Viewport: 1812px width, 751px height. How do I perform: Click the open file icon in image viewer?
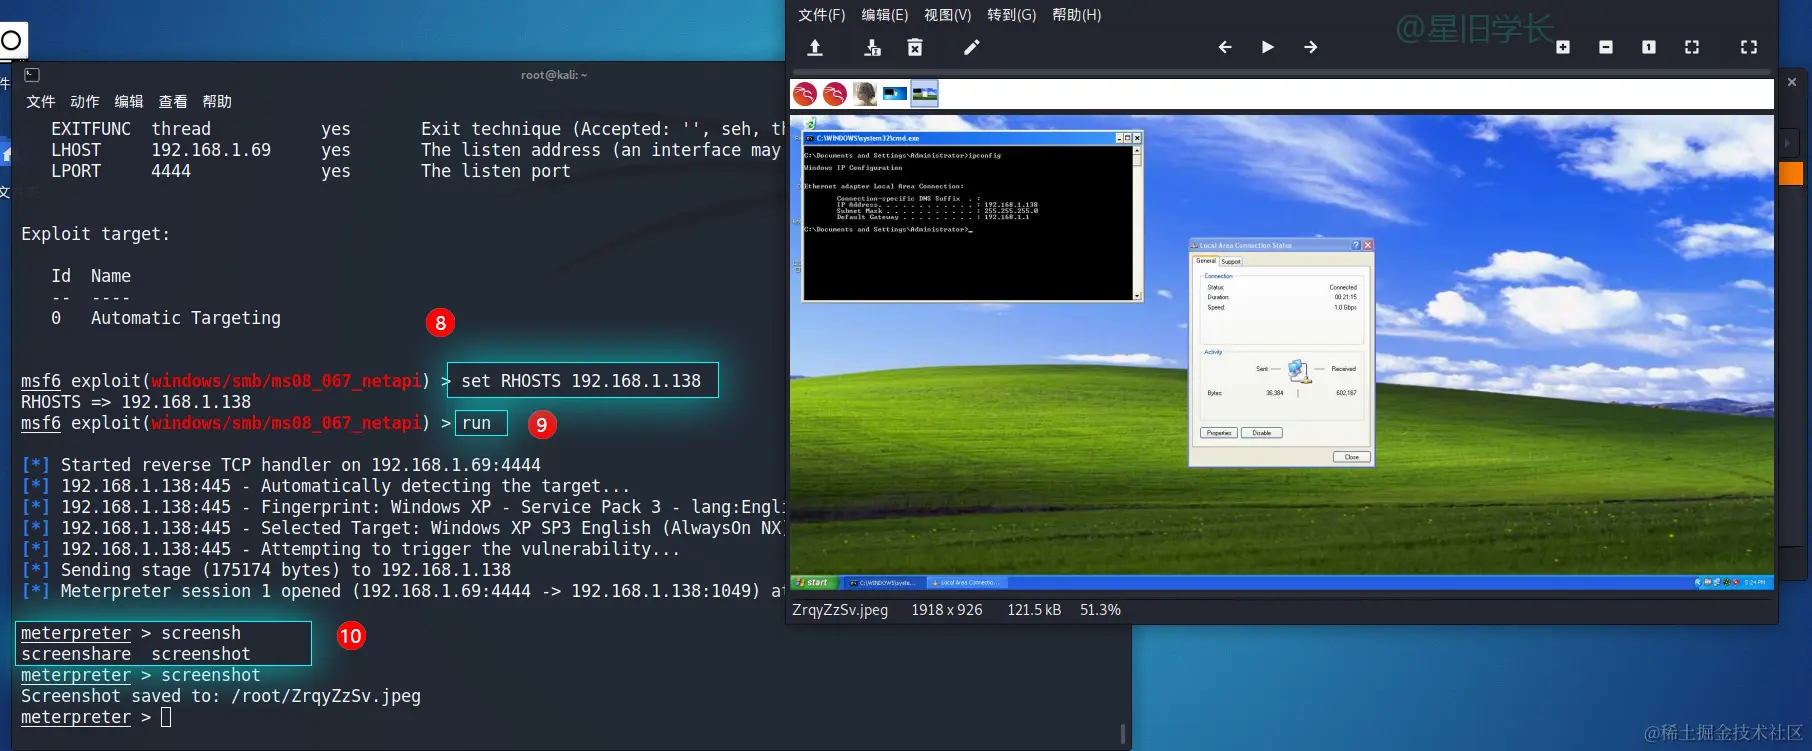pyautogui.click(x=815, y=47)
